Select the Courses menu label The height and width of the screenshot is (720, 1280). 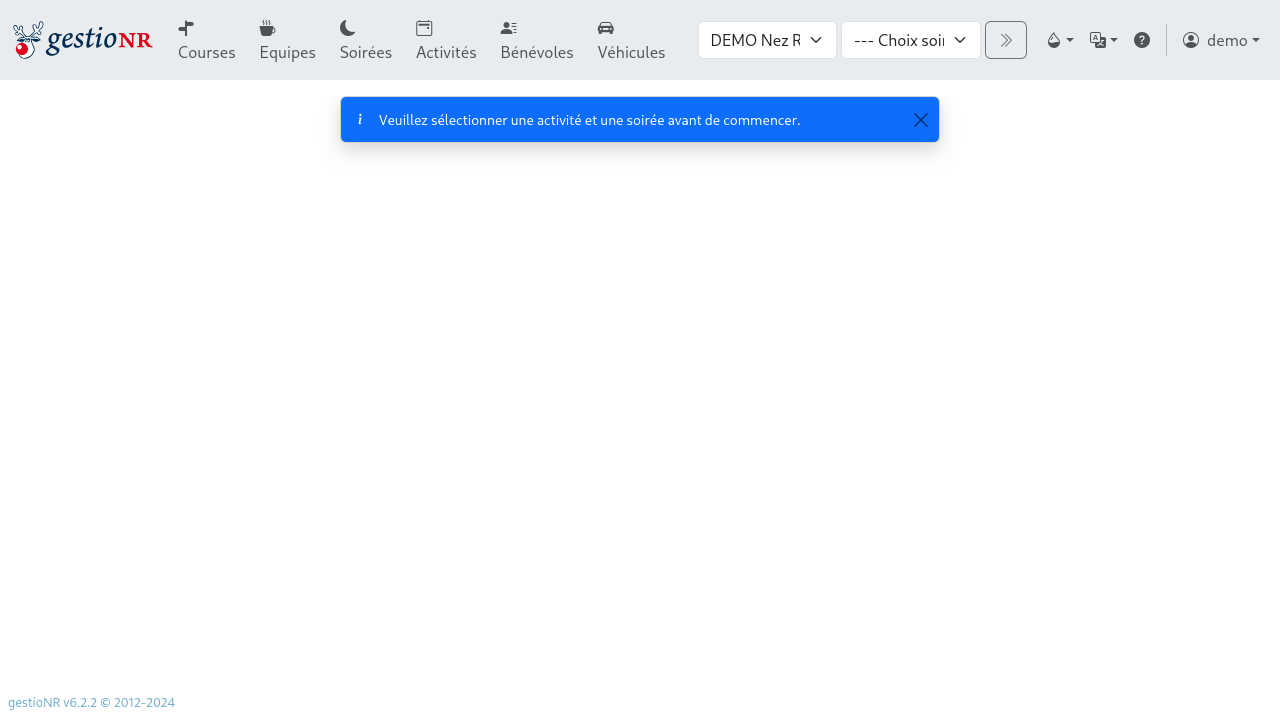tap(207, 52)
